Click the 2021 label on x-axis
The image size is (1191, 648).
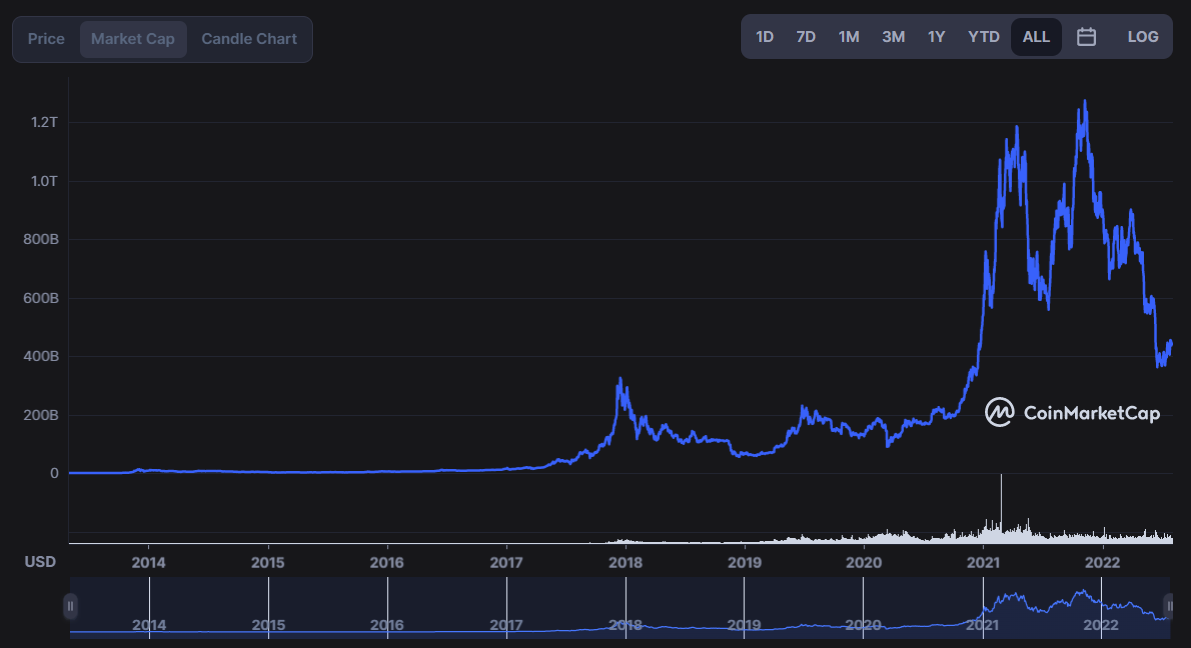click(982, 563)
